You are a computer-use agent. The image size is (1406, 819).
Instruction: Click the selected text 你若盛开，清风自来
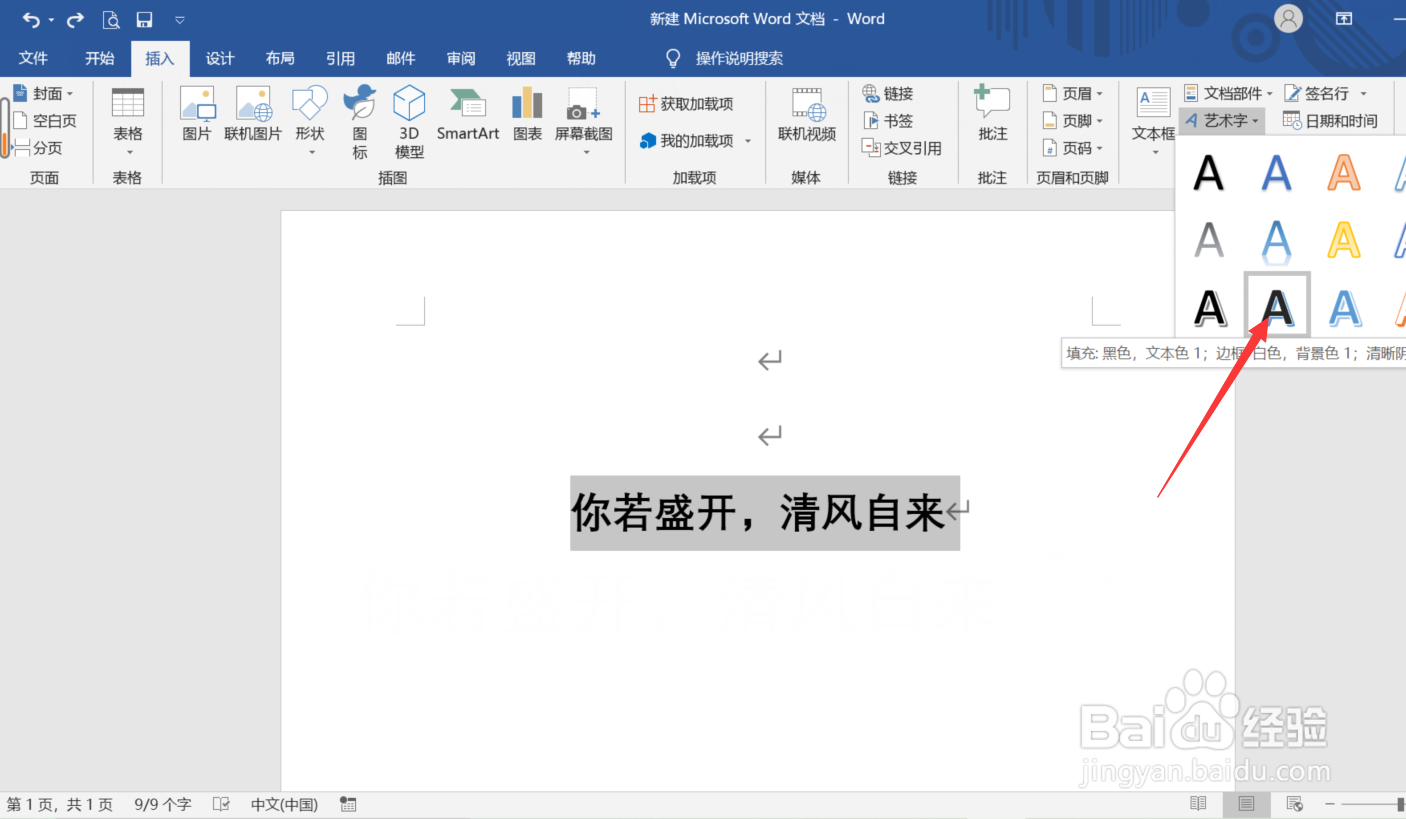point(758,513)
